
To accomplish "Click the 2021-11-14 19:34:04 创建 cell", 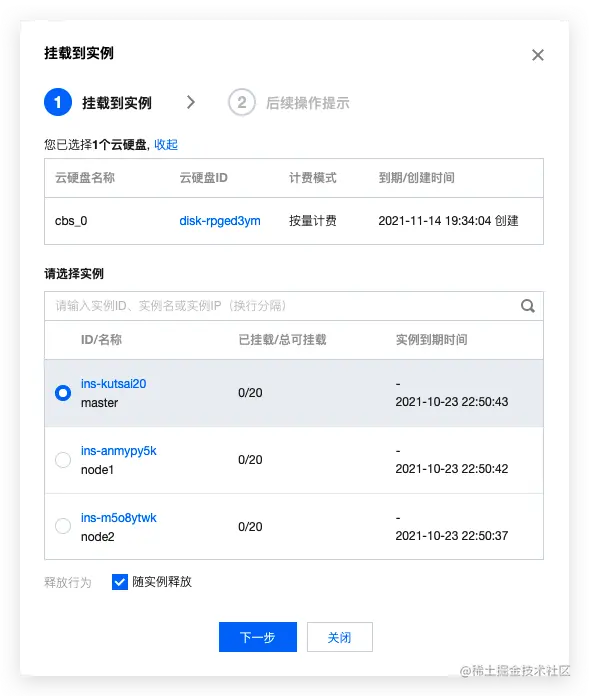I will pos(448,221).
